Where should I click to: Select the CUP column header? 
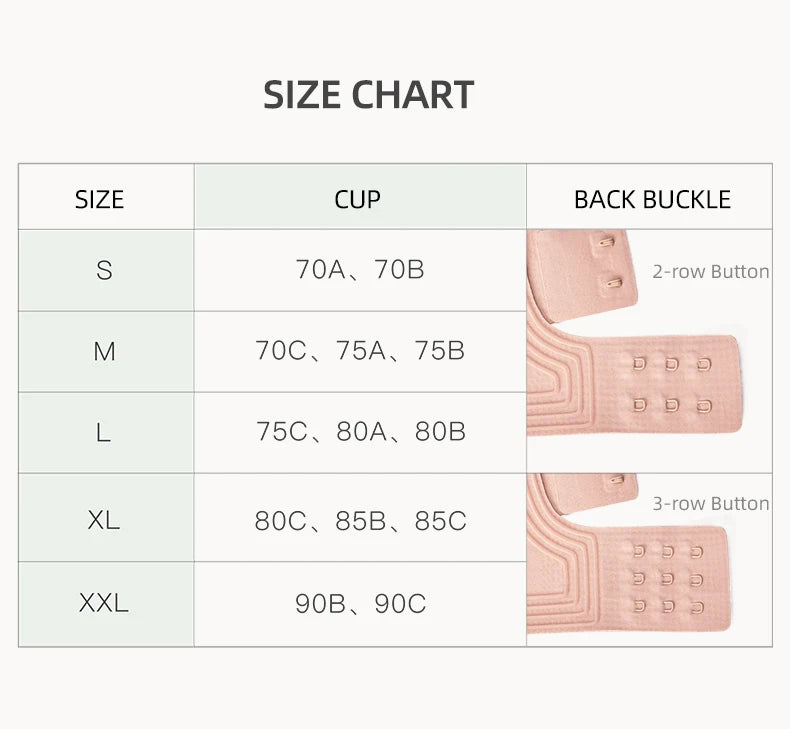(358, 199)
